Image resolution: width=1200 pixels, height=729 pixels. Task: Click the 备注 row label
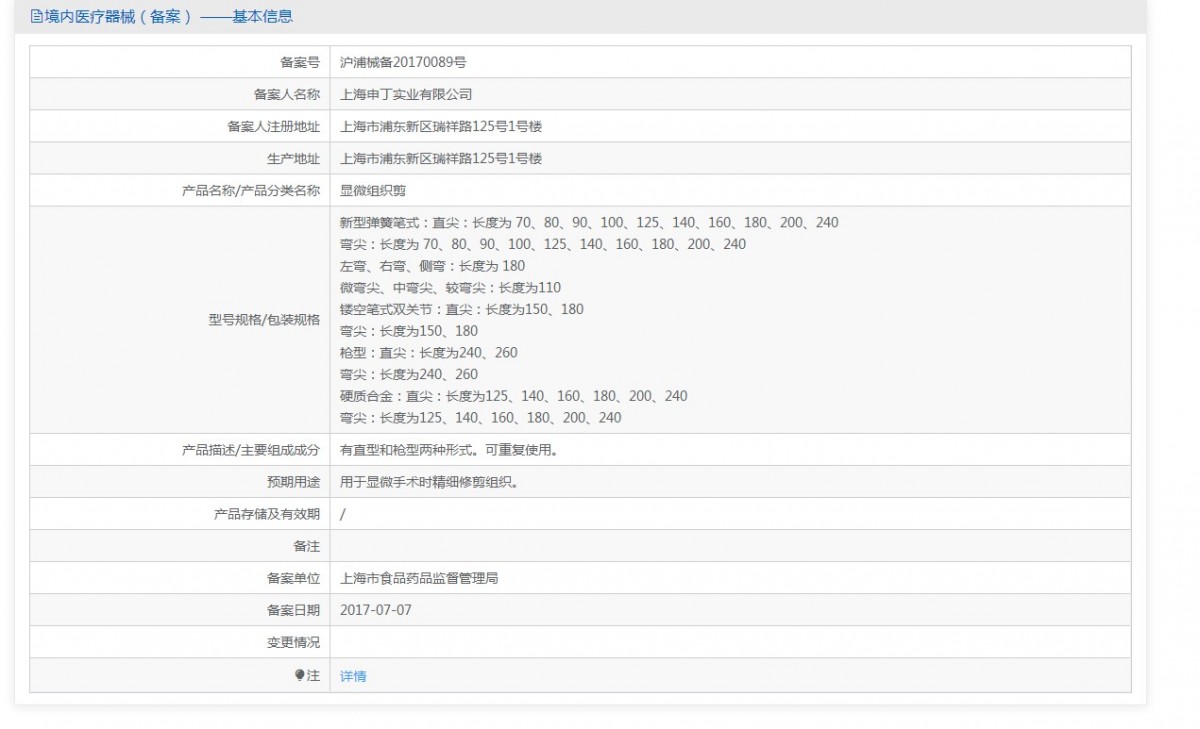pos(306,546)
